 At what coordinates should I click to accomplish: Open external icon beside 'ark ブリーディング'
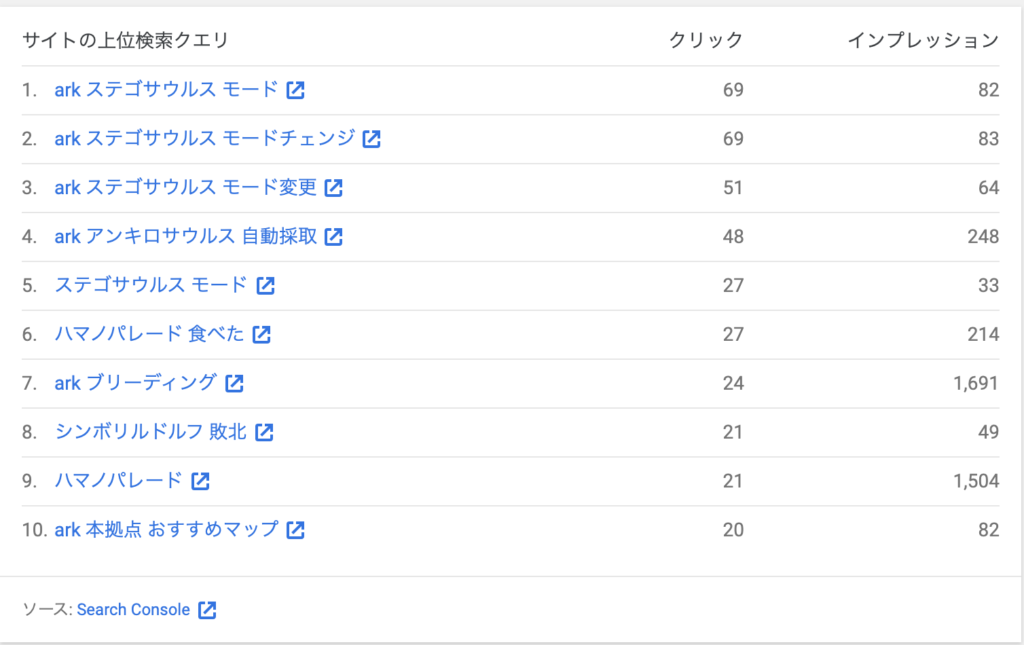(234, 383)
